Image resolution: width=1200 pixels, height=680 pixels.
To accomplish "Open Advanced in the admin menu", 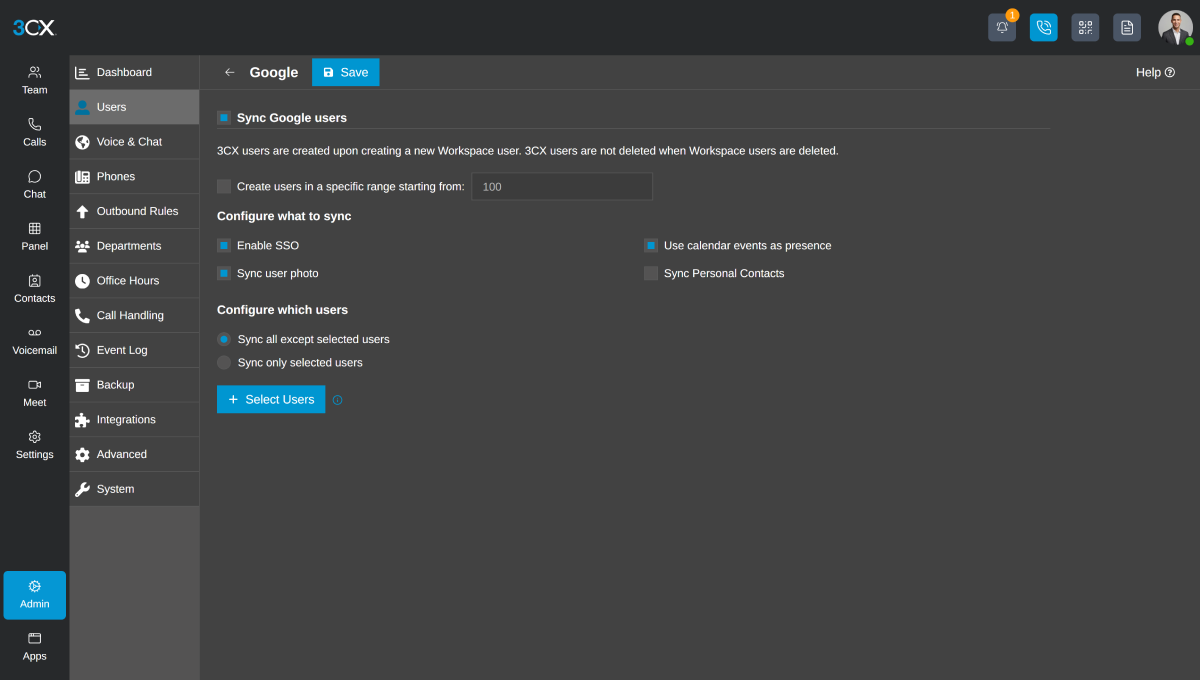I will coord(135,454).
